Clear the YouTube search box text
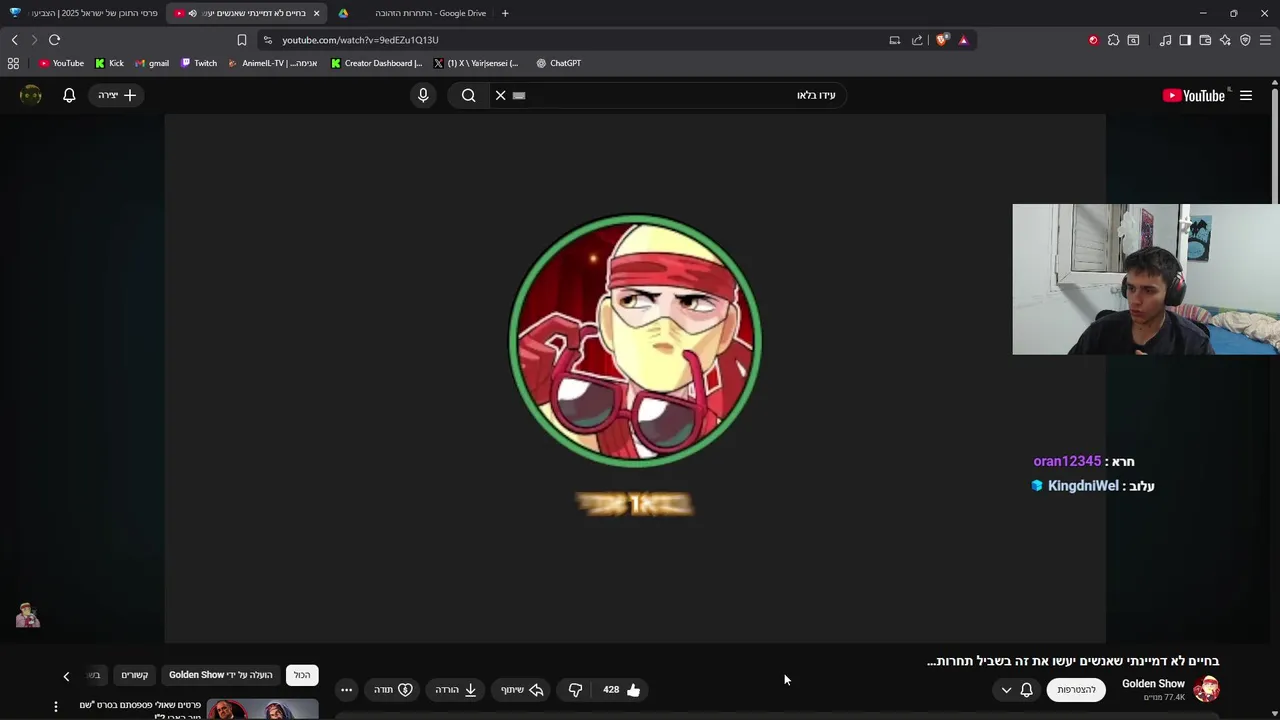 click(x=500, y=95)
